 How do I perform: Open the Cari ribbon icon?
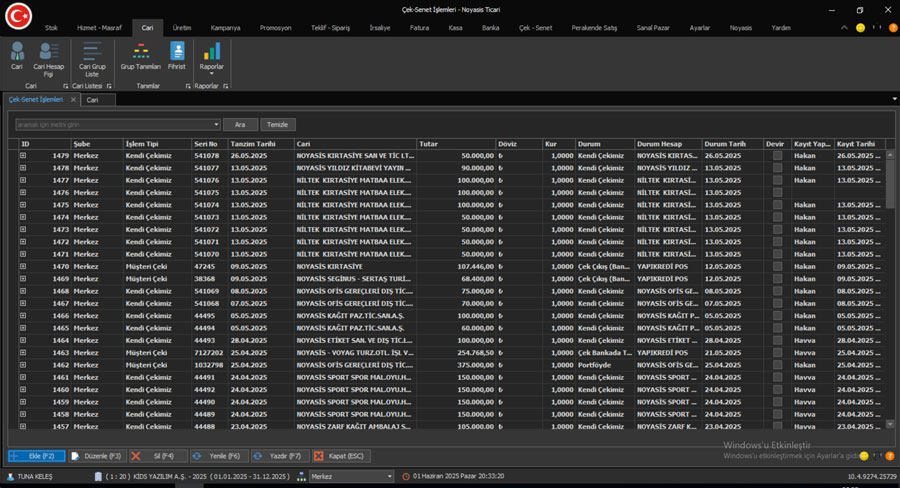[17, 56]
